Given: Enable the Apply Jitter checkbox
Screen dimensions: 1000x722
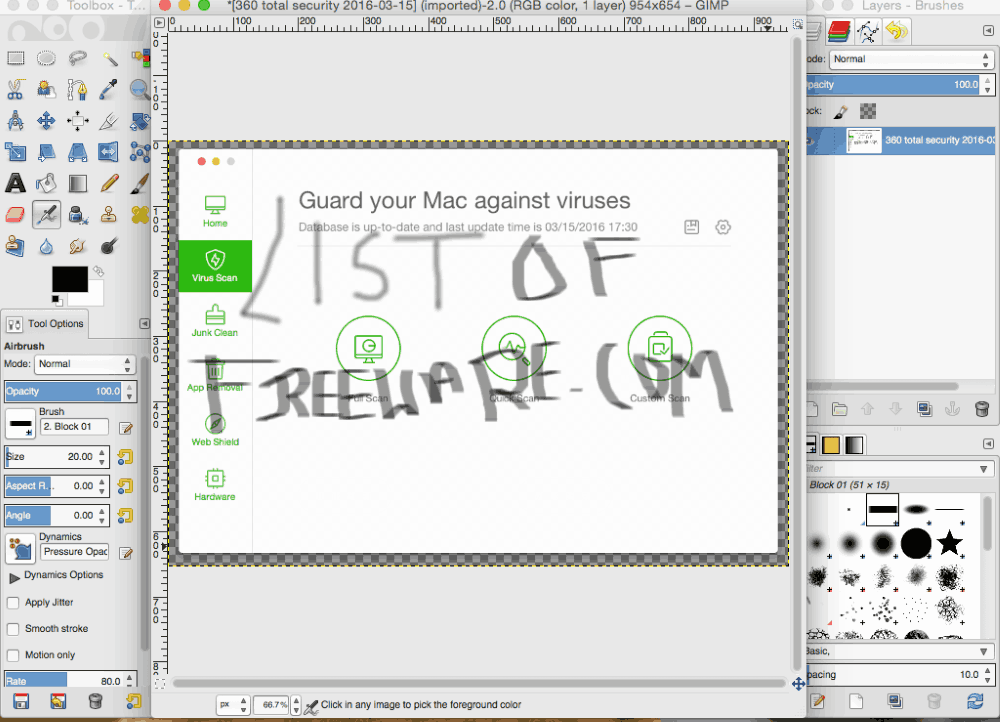Looking at the screenshot, I should tap(13, 603).
